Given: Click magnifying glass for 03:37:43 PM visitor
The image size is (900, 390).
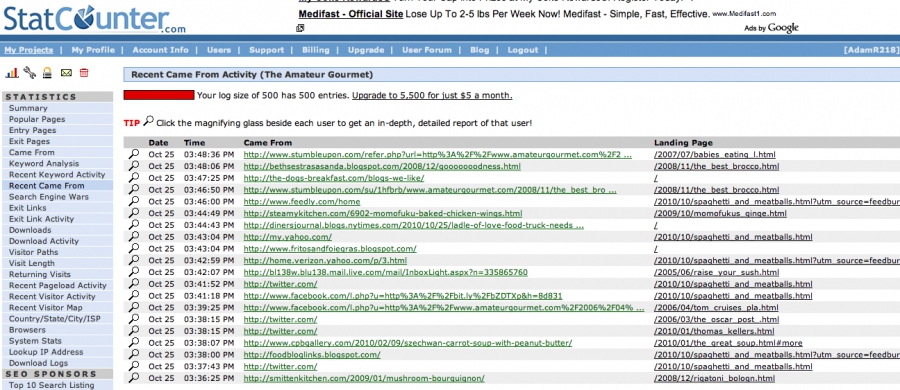Looking at the screenshot, I should pos(134,366).
